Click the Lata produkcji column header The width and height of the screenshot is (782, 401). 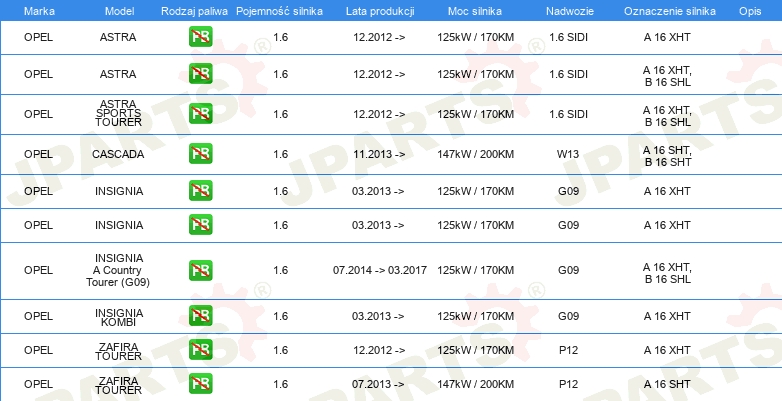(x=380, y=11)
